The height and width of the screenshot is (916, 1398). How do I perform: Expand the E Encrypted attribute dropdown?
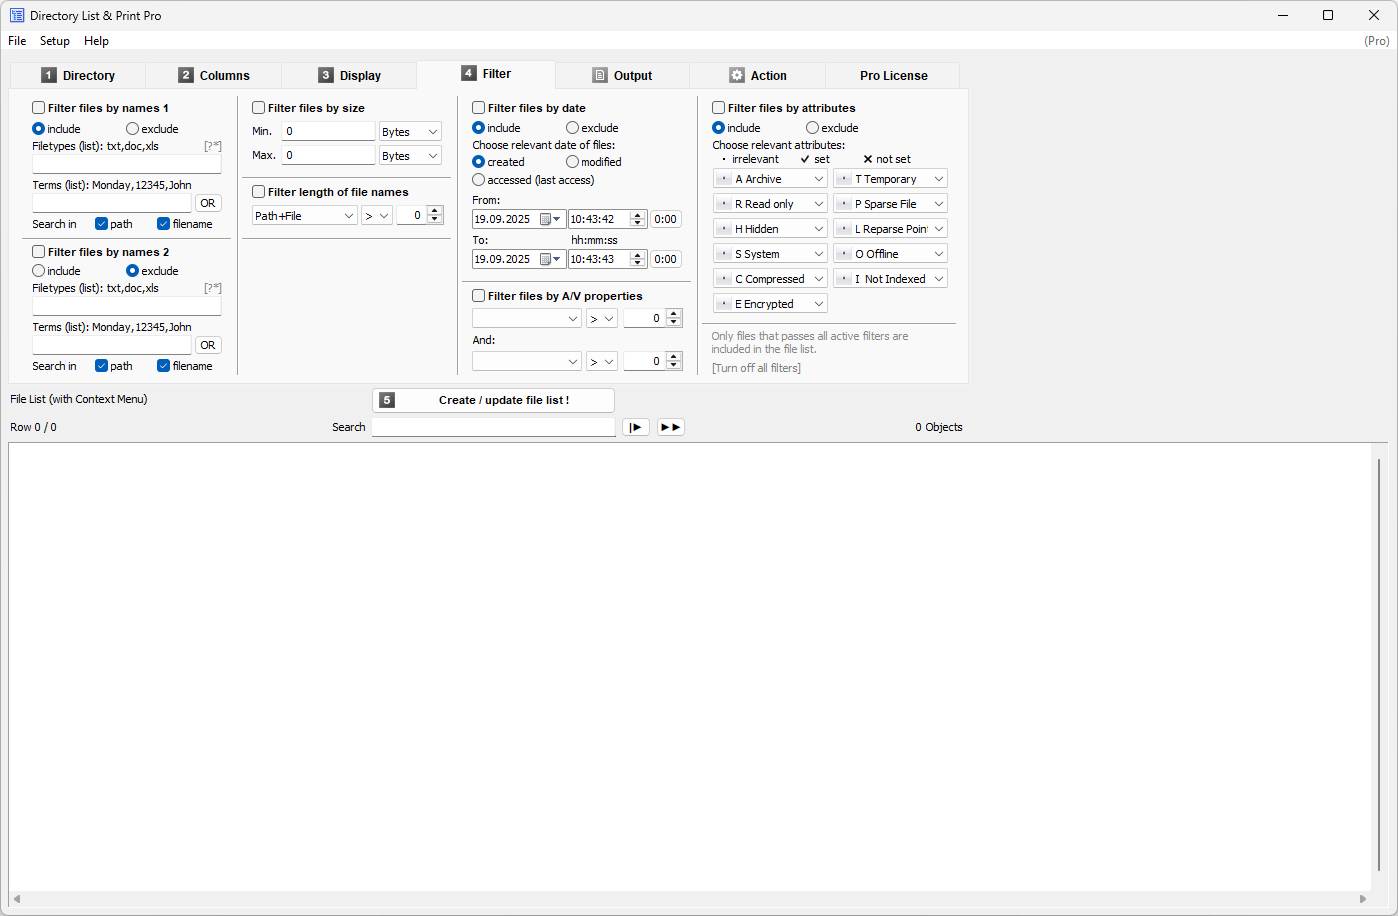click(818, 304)
